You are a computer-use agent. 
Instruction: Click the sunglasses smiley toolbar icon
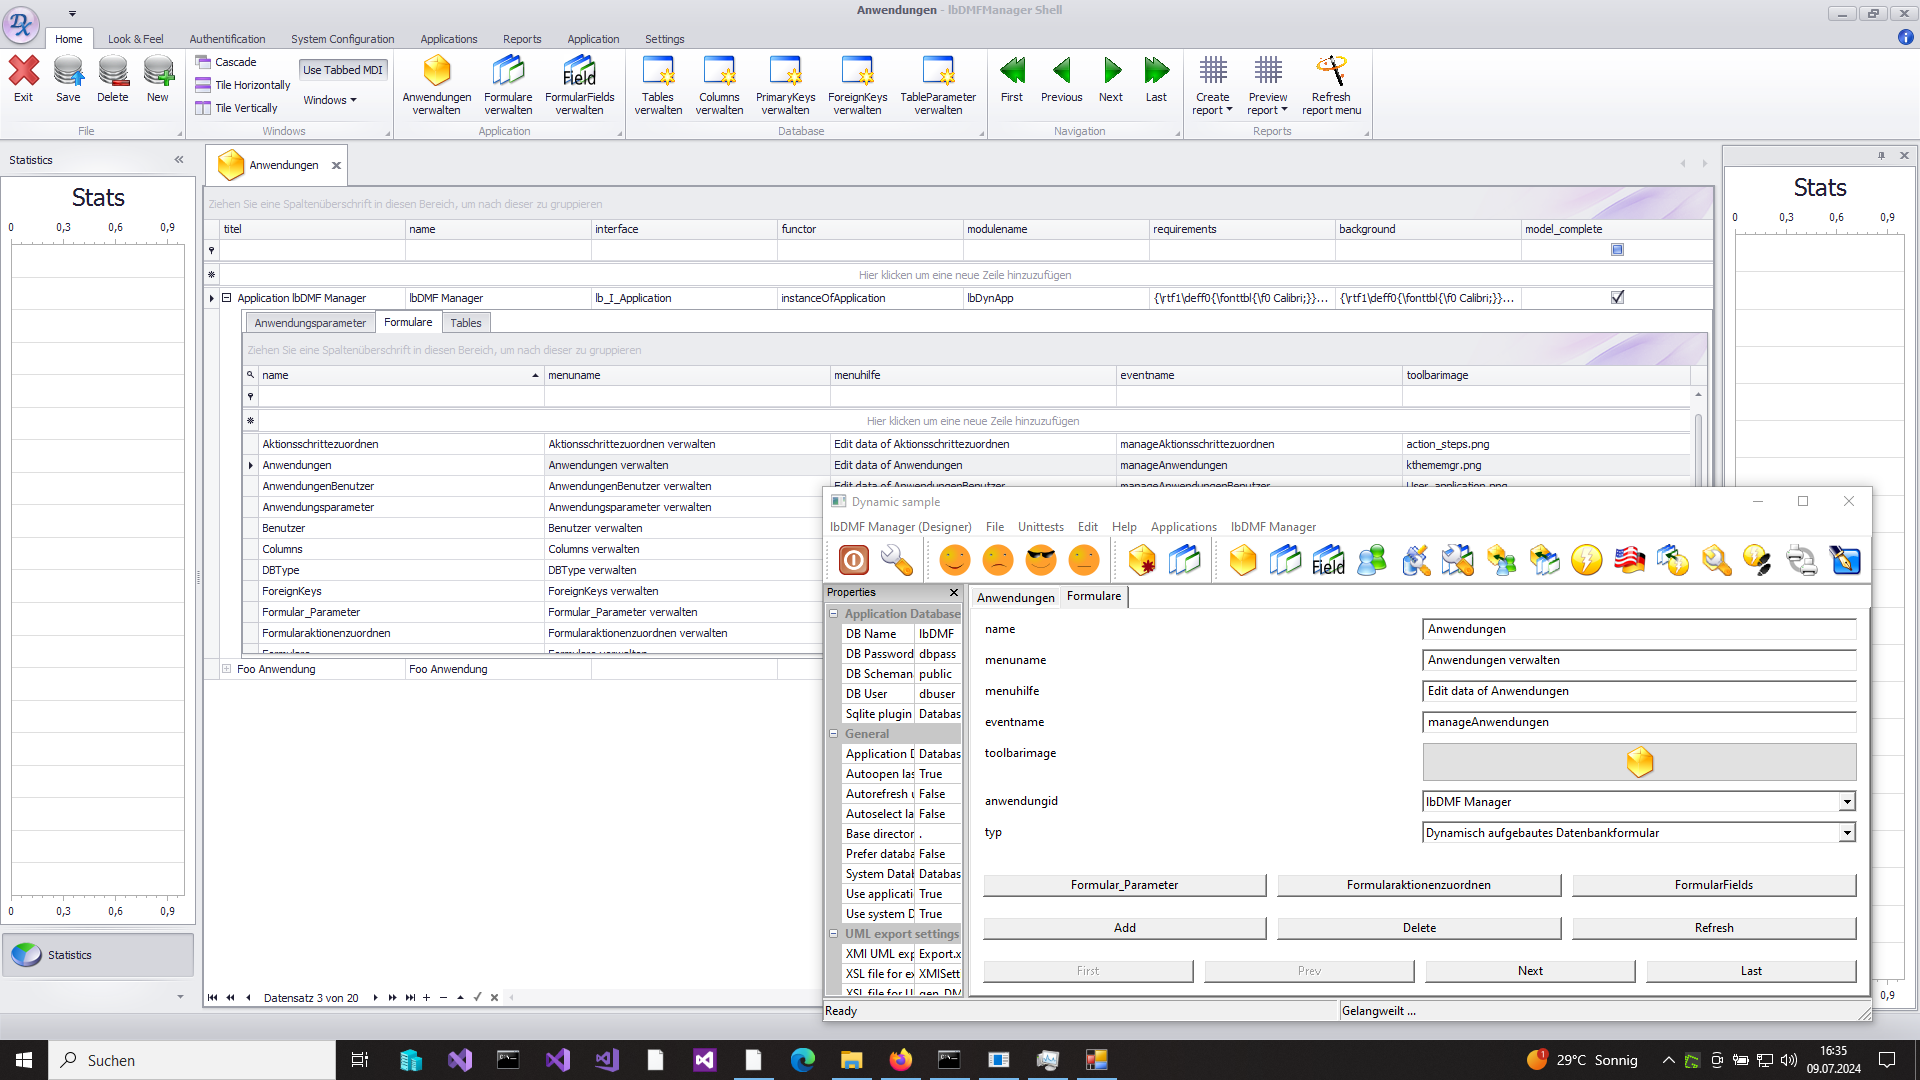1041,561
